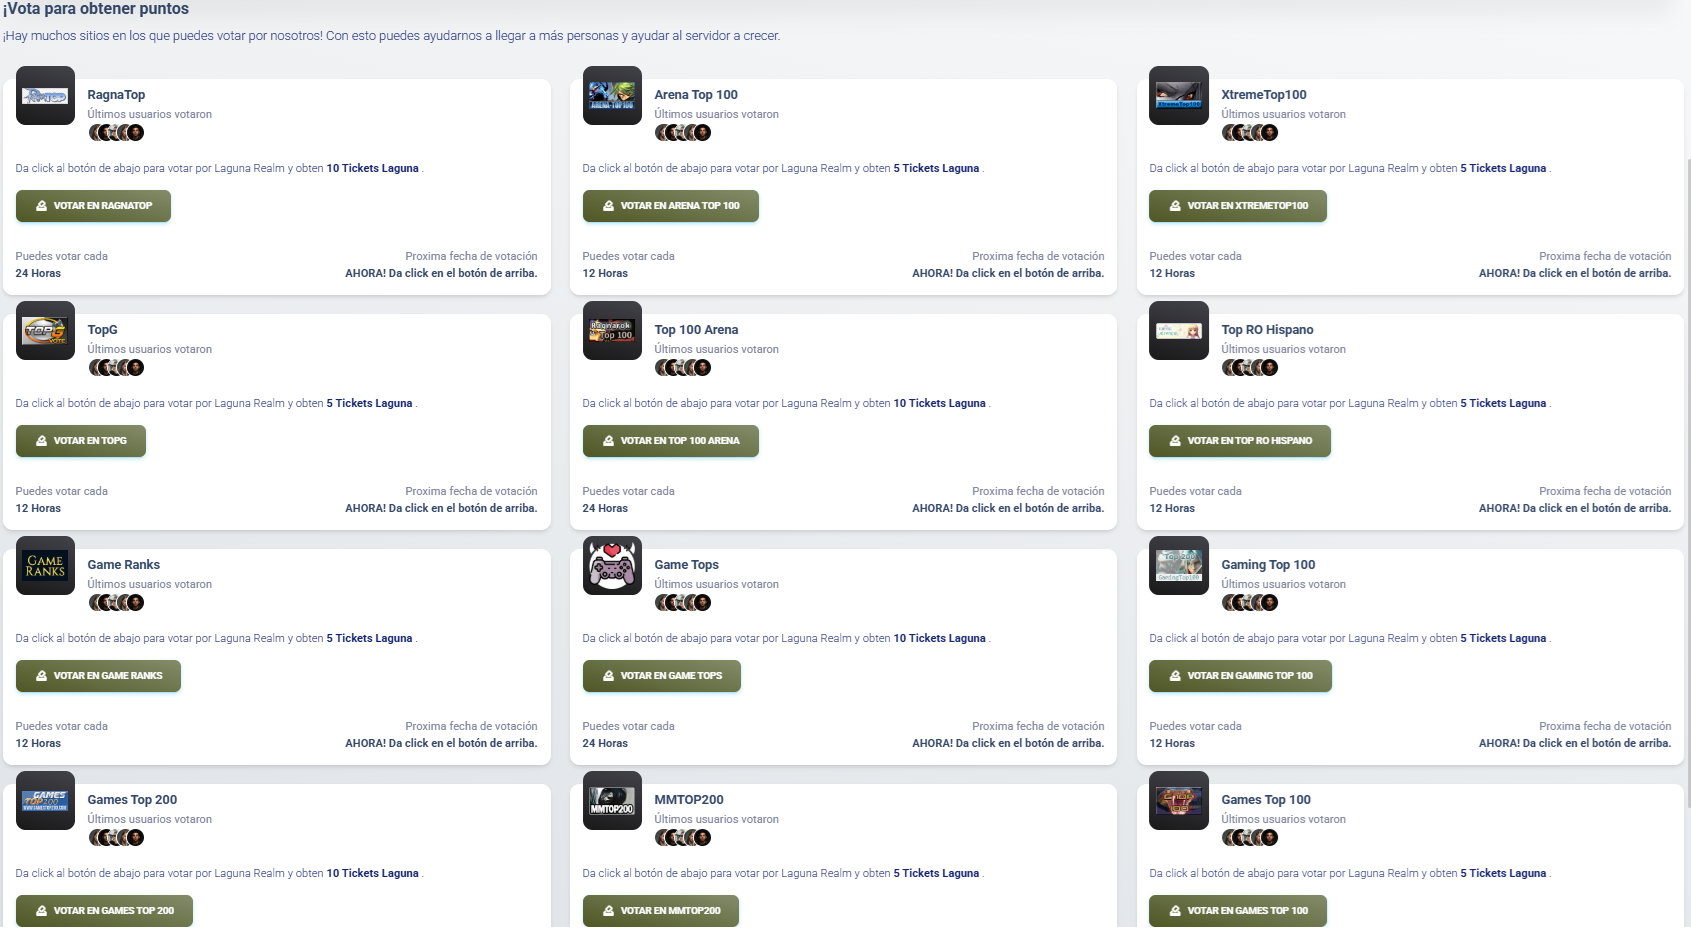1691x928 pixels.
Task: Click the Games Top 200 logo
Action: (x=45, y=801)
